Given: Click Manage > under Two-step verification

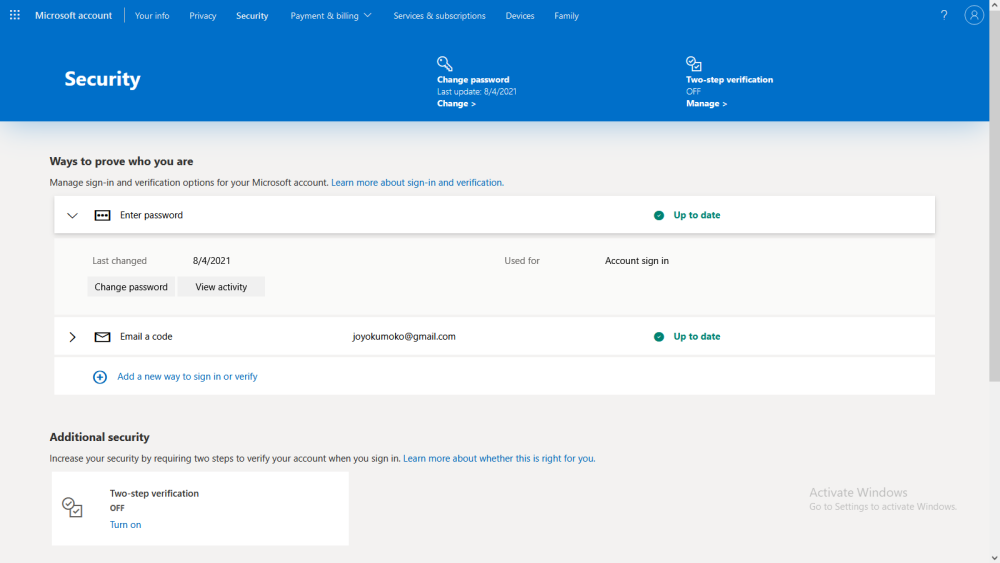Looking at the screenshot, I should coord(706,103).
